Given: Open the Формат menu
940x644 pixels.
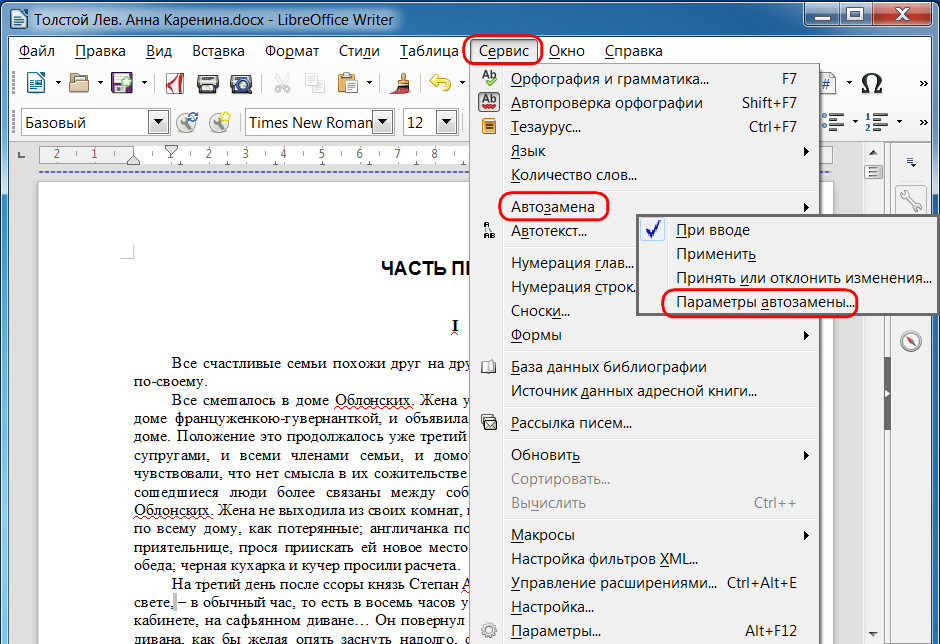Looking at the screenshot, I should [x=292, y=51].
